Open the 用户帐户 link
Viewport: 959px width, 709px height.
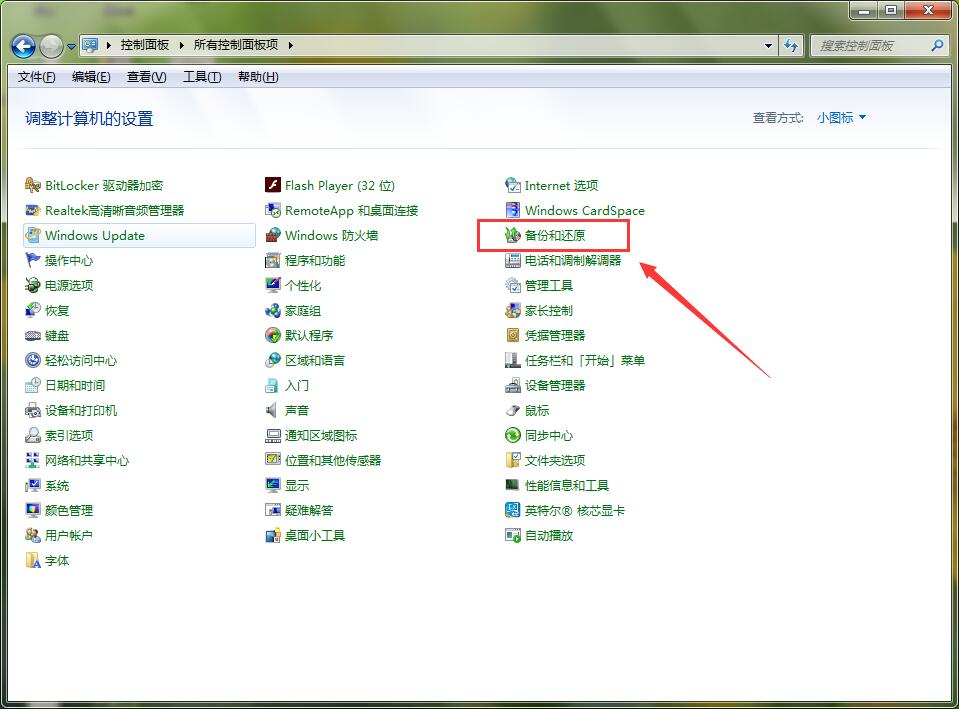(68, 535)
